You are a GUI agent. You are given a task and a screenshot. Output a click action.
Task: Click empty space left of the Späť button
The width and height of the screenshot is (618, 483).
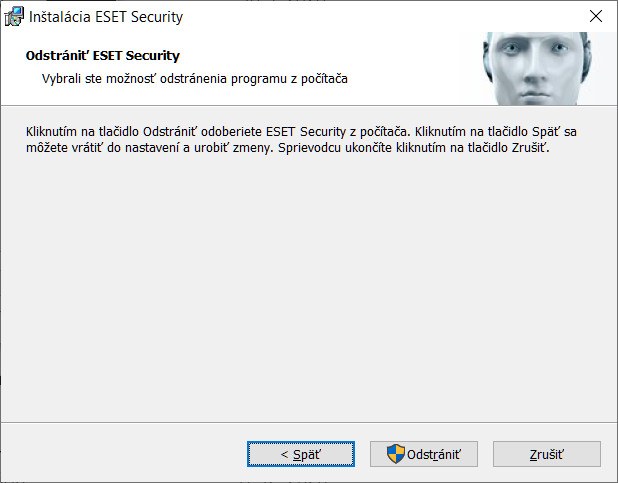(122, 453)
